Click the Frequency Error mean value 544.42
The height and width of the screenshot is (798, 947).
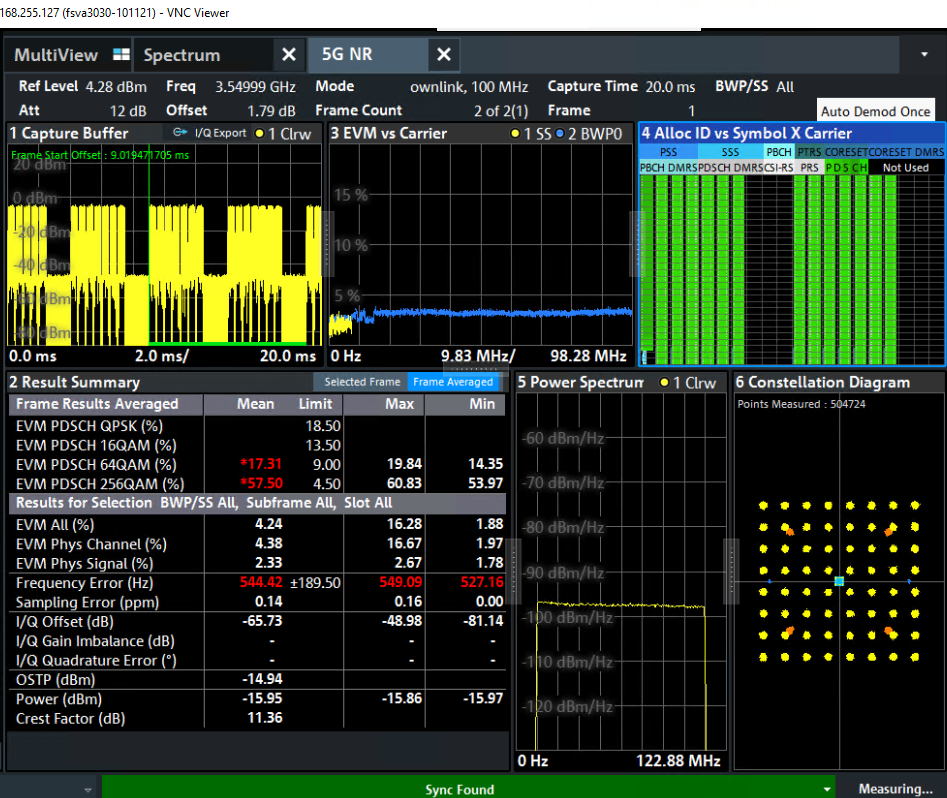(261, 582)
